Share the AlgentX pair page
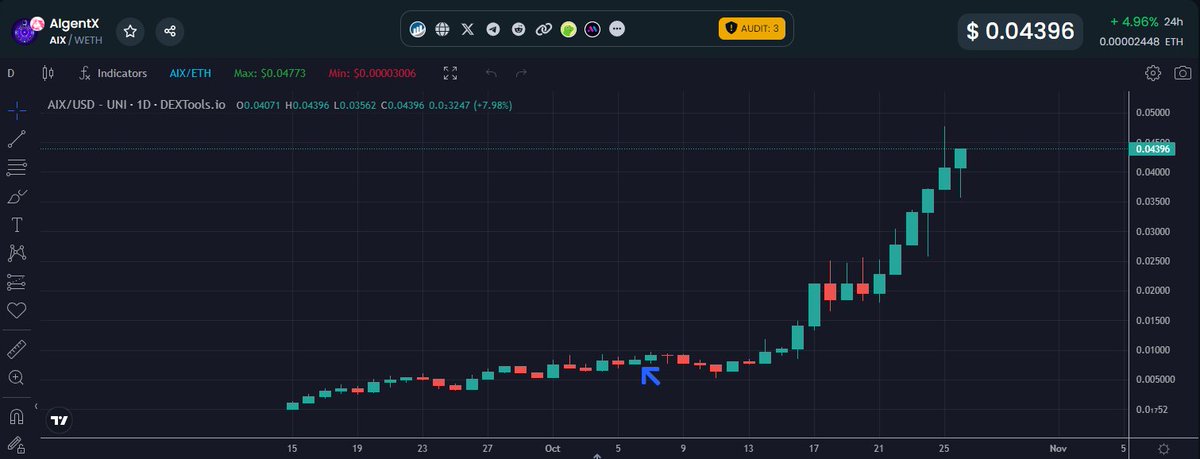This screenshot has width=1200, height=459. [x=170, y=31]
